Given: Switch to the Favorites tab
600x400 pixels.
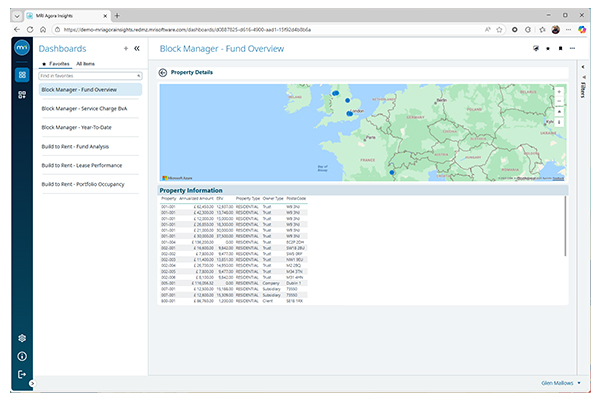Looking at the screenshot, I should pyautogui.click(x=56, y=63).
